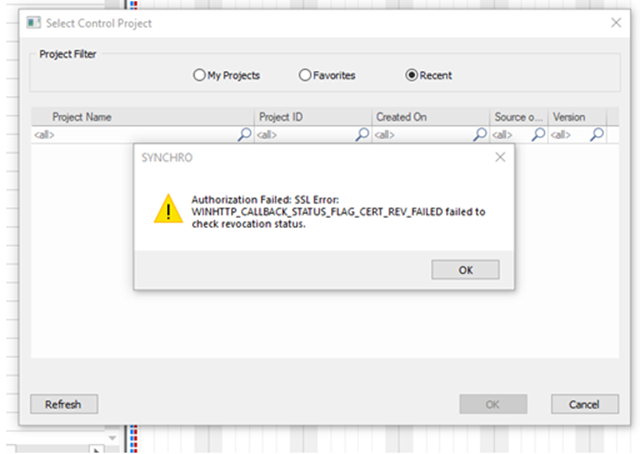Click the Project Name filter input field

point(135,135)
